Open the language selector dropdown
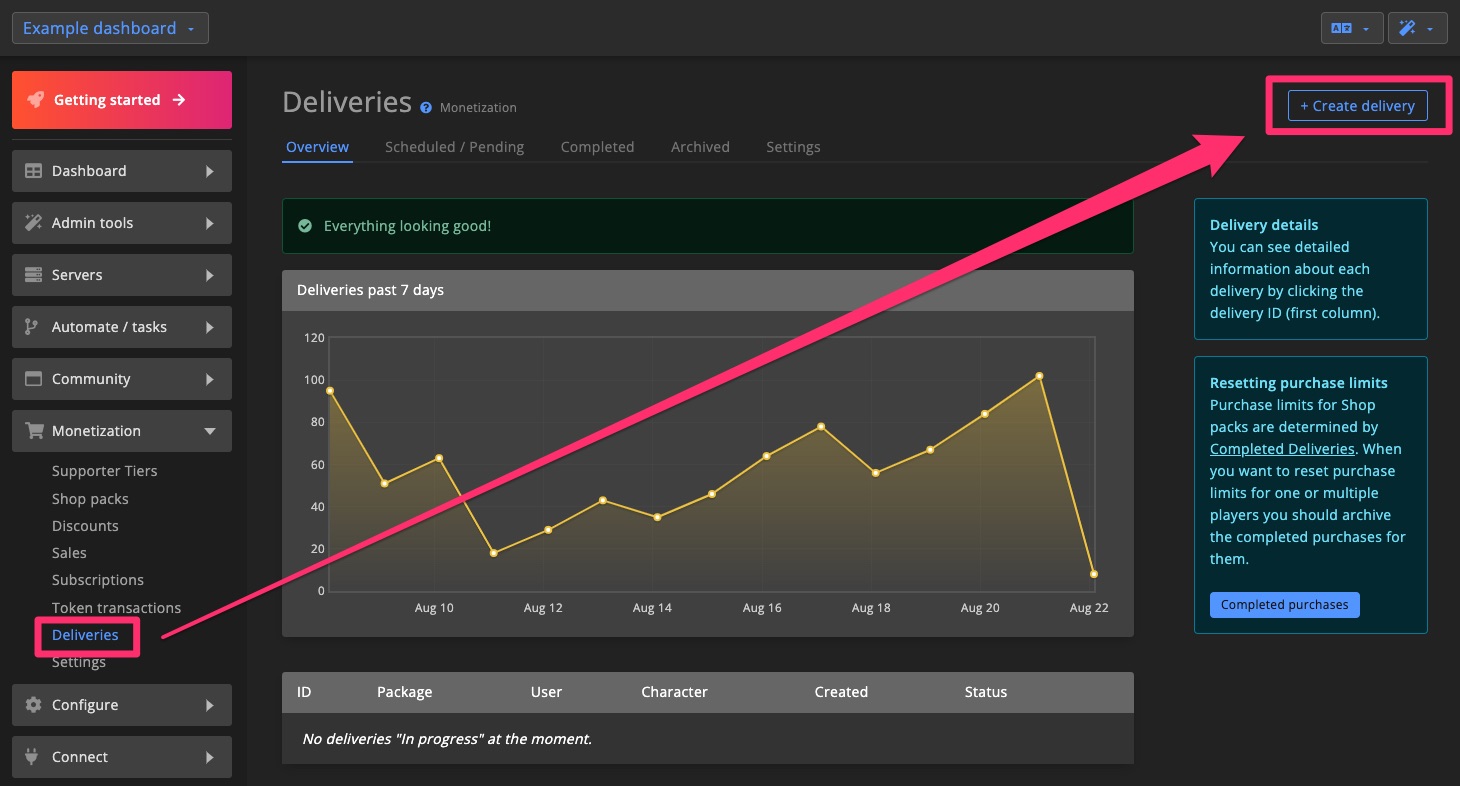 coord(1351,28)
